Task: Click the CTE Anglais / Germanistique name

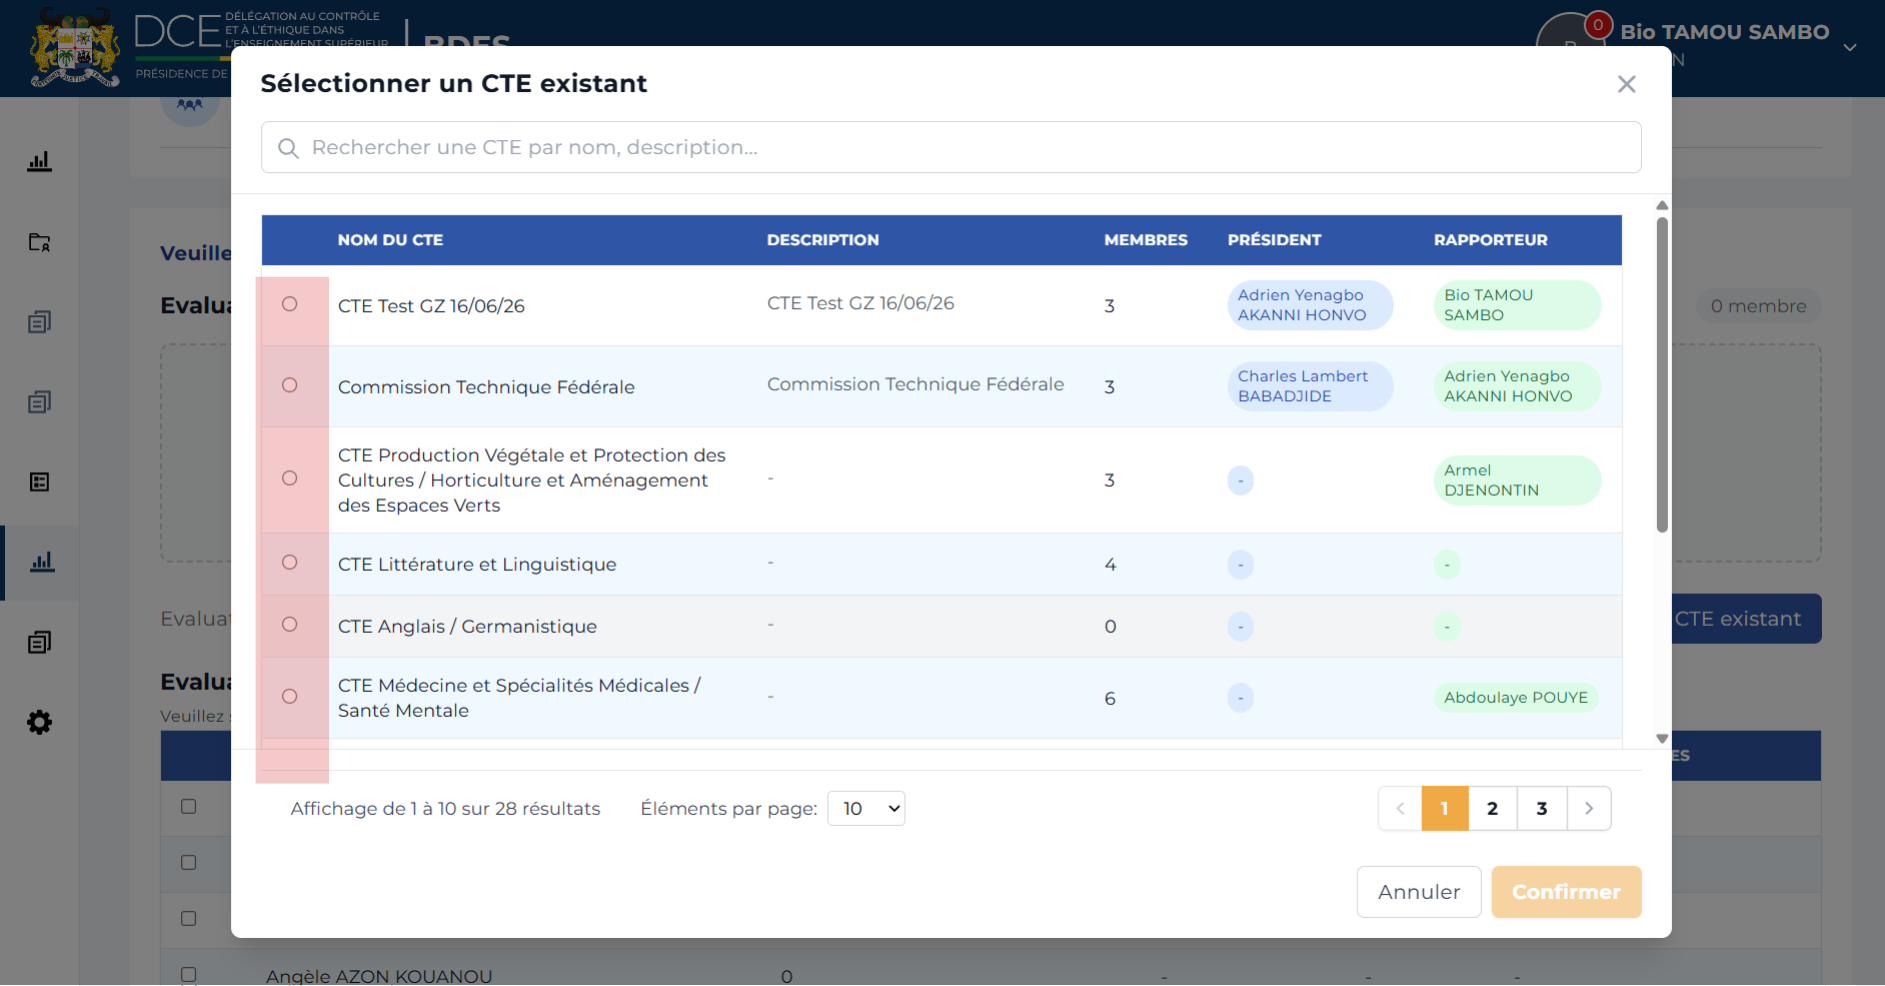Action: (x=467, y=626)
